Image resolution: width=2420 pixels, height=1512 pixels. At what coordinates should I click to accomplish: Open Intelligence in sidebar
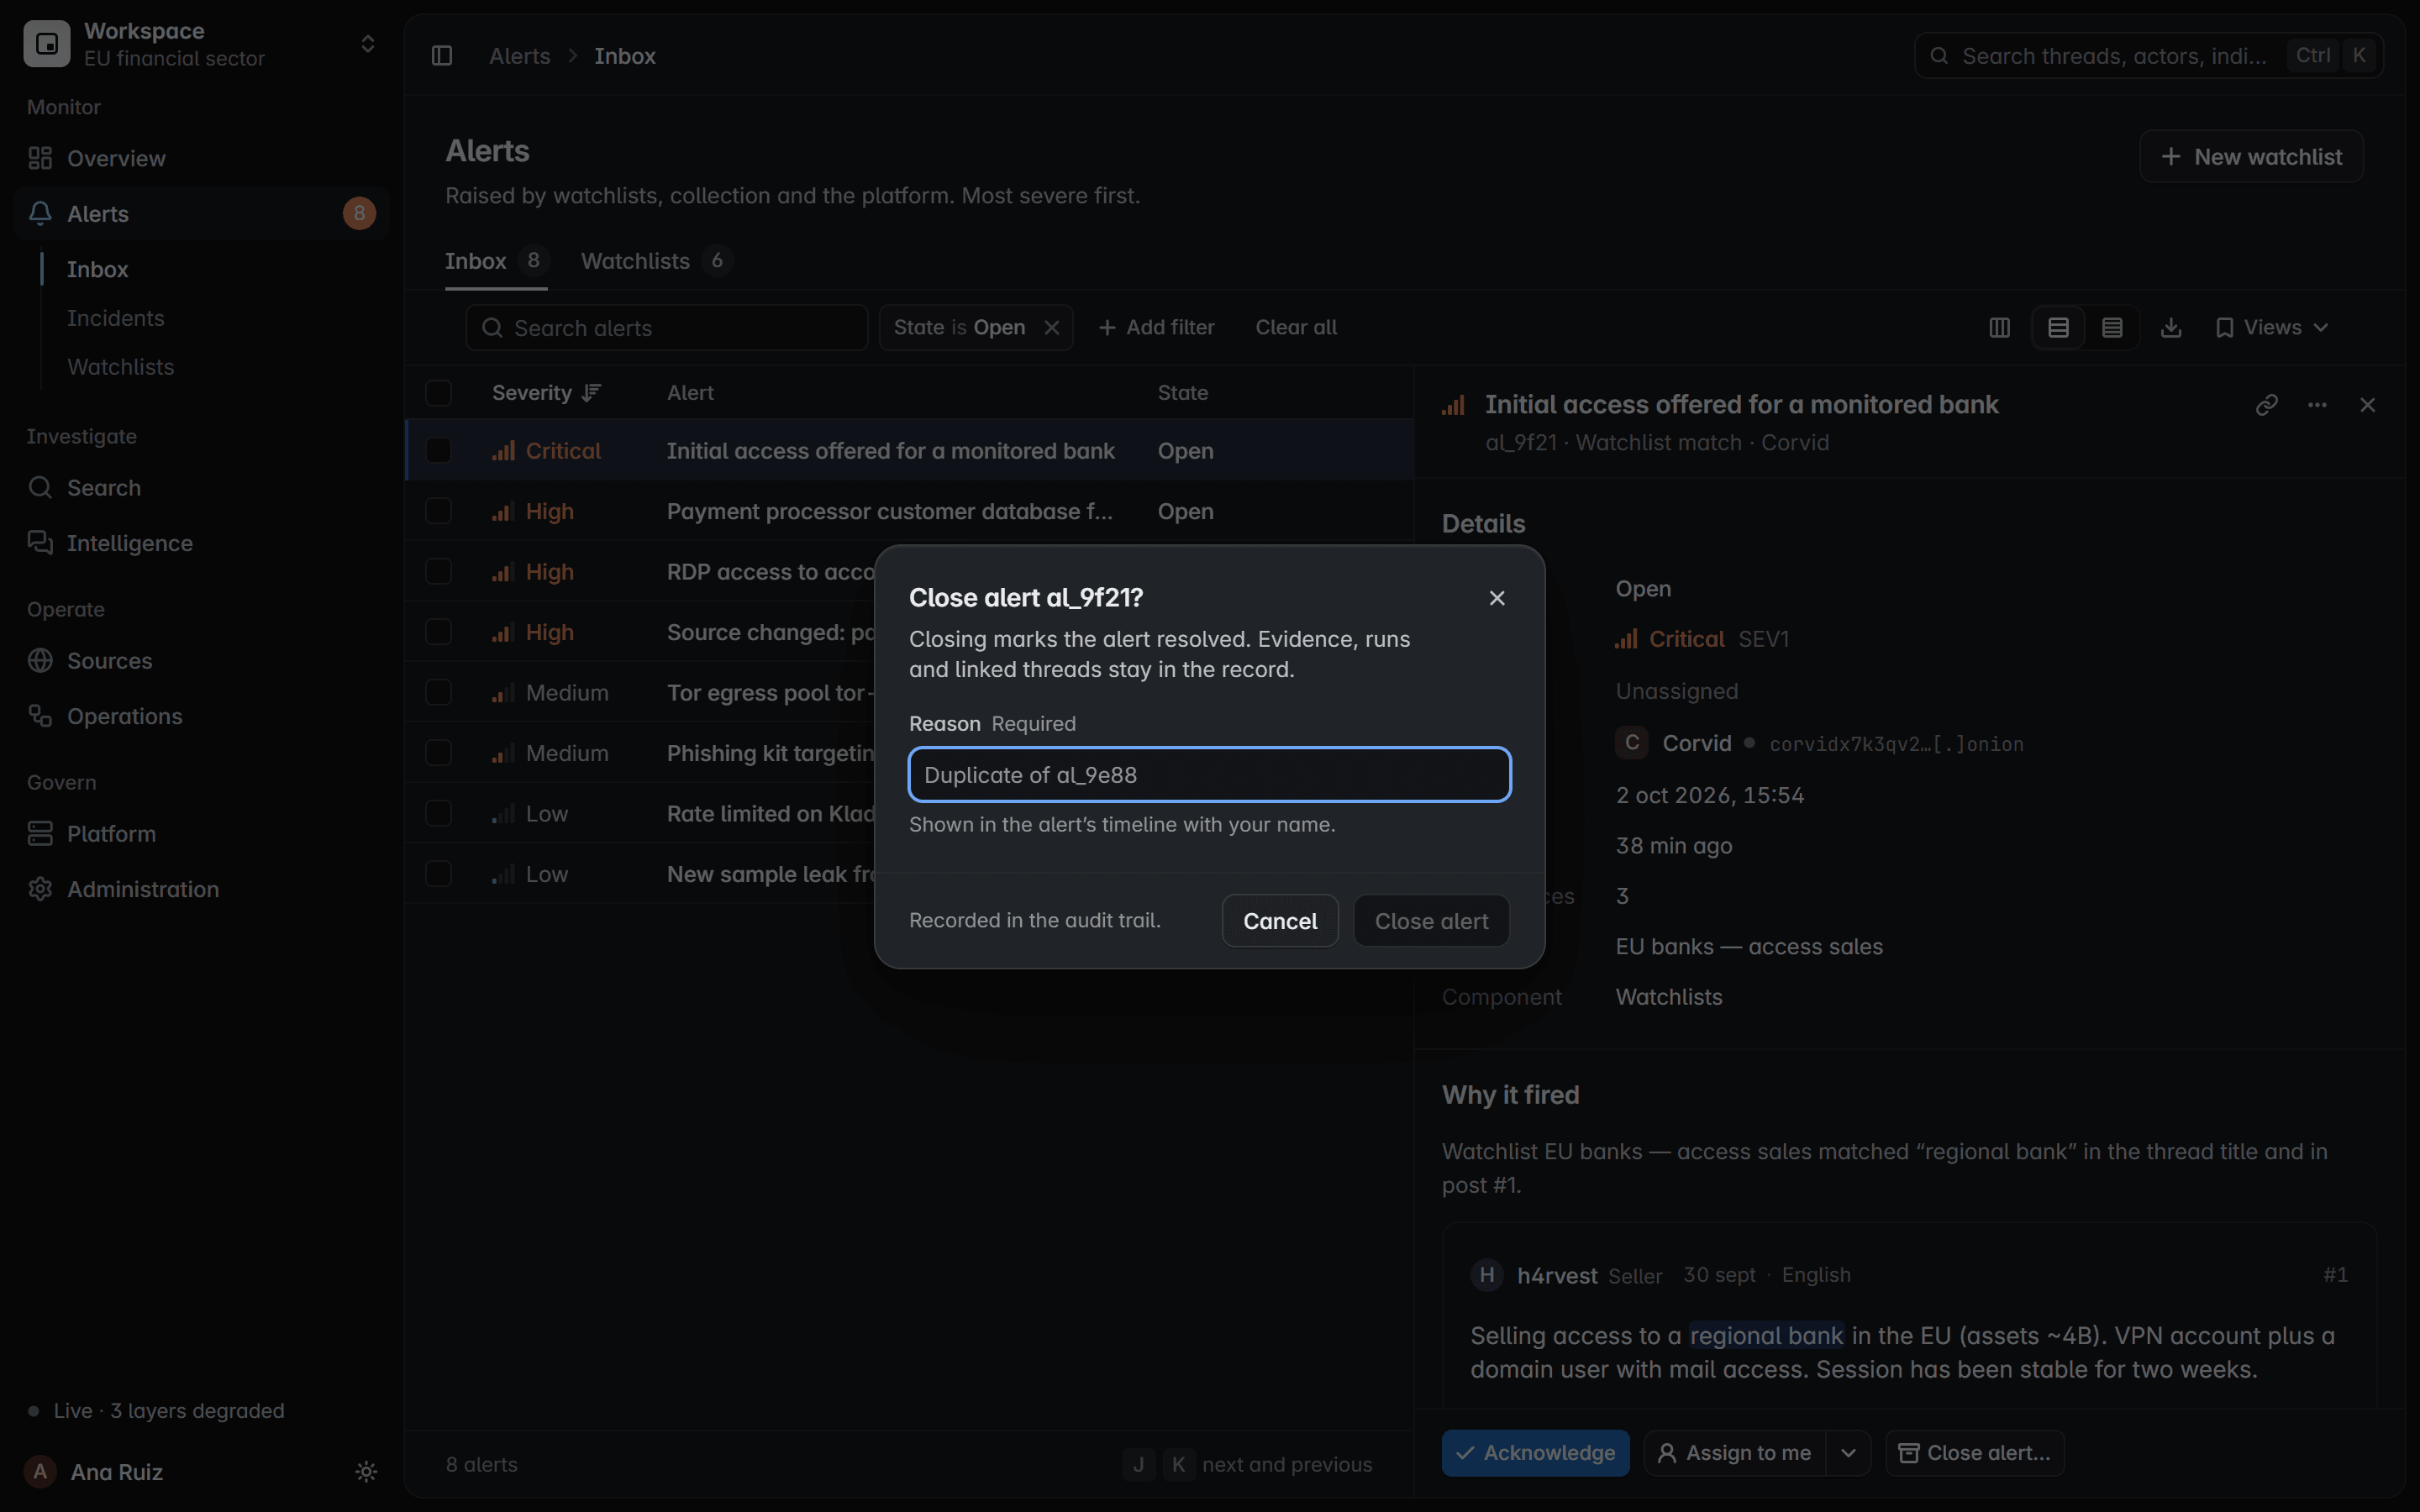click(201, 543)
